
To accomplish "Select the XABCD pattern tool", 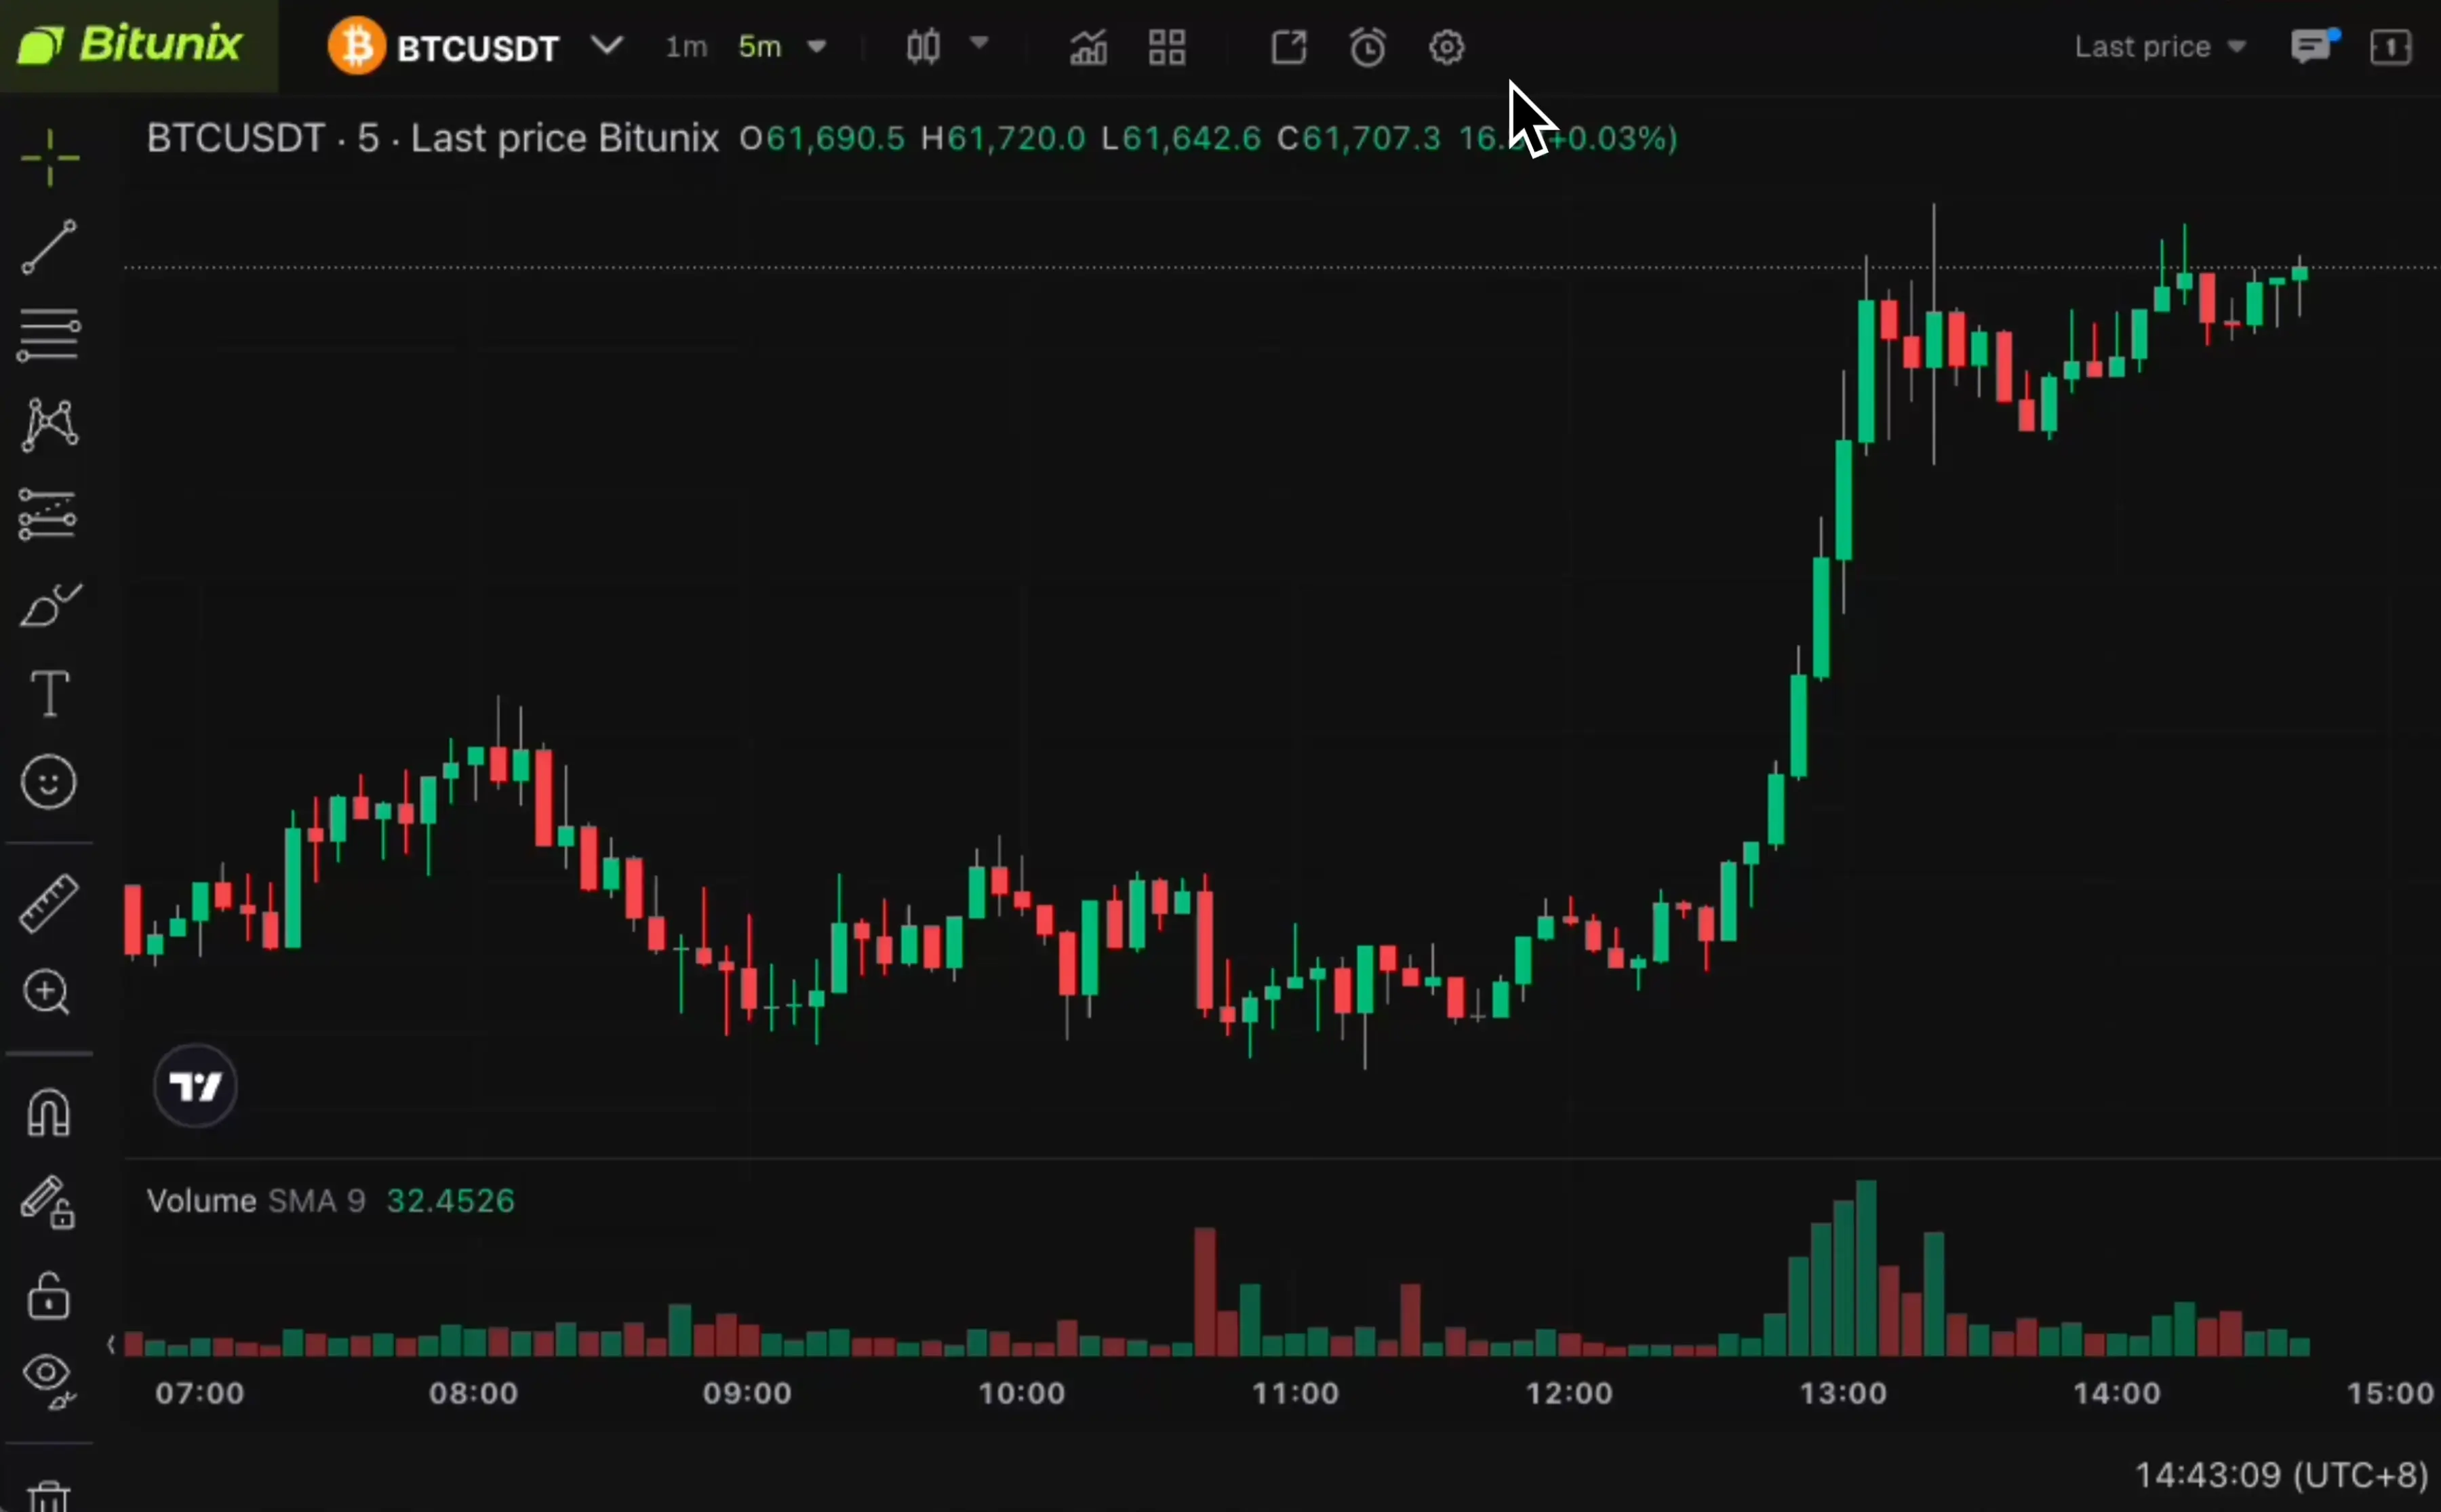I will [x=49, y=425].
